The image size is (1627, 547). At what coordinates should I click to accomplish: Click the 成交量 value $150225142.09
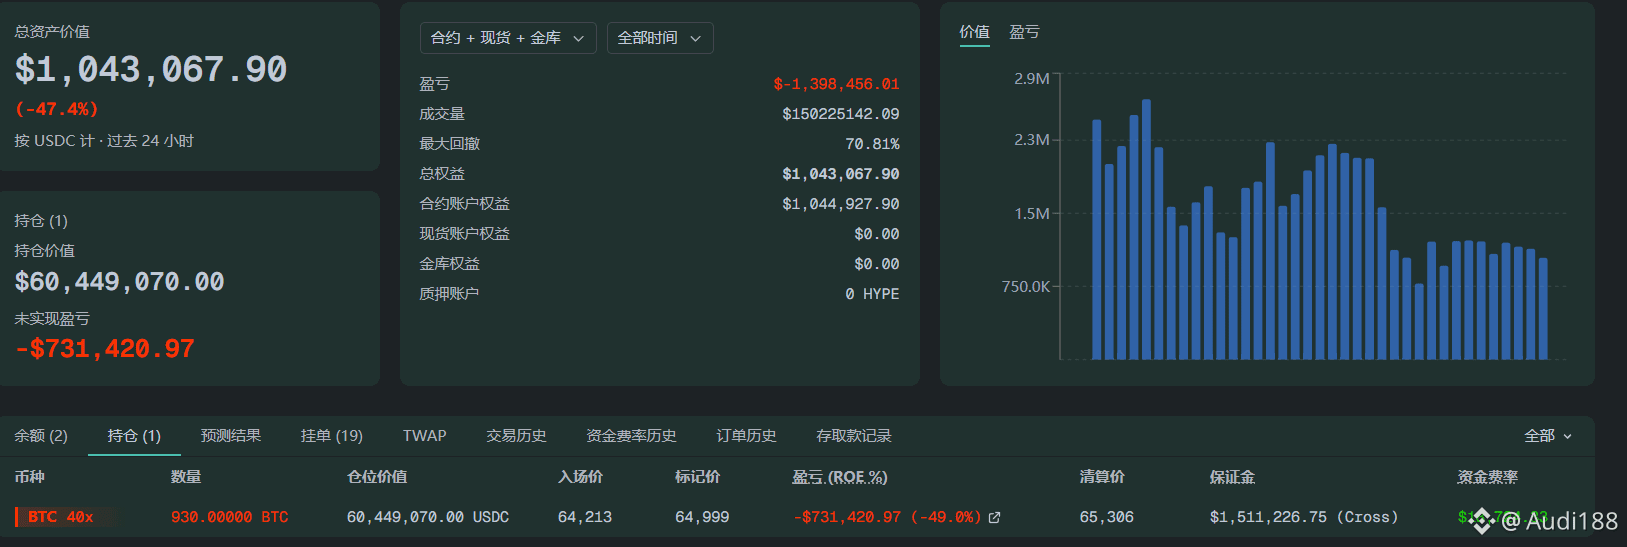pyautogui.click(x=840, y=114)
